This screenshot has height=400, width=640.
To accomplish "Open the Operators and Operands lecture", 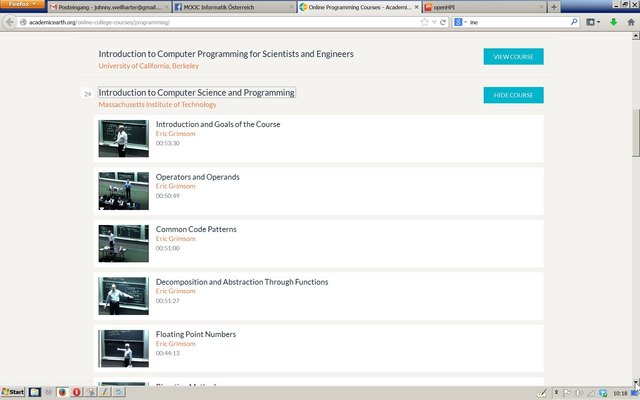I will (x=198, y=177).
